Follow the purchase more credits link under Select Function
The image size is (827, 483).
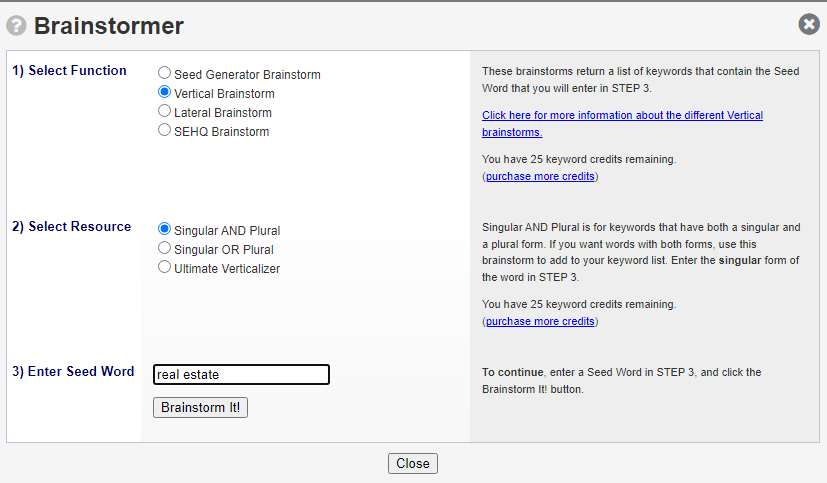[540, 176]
